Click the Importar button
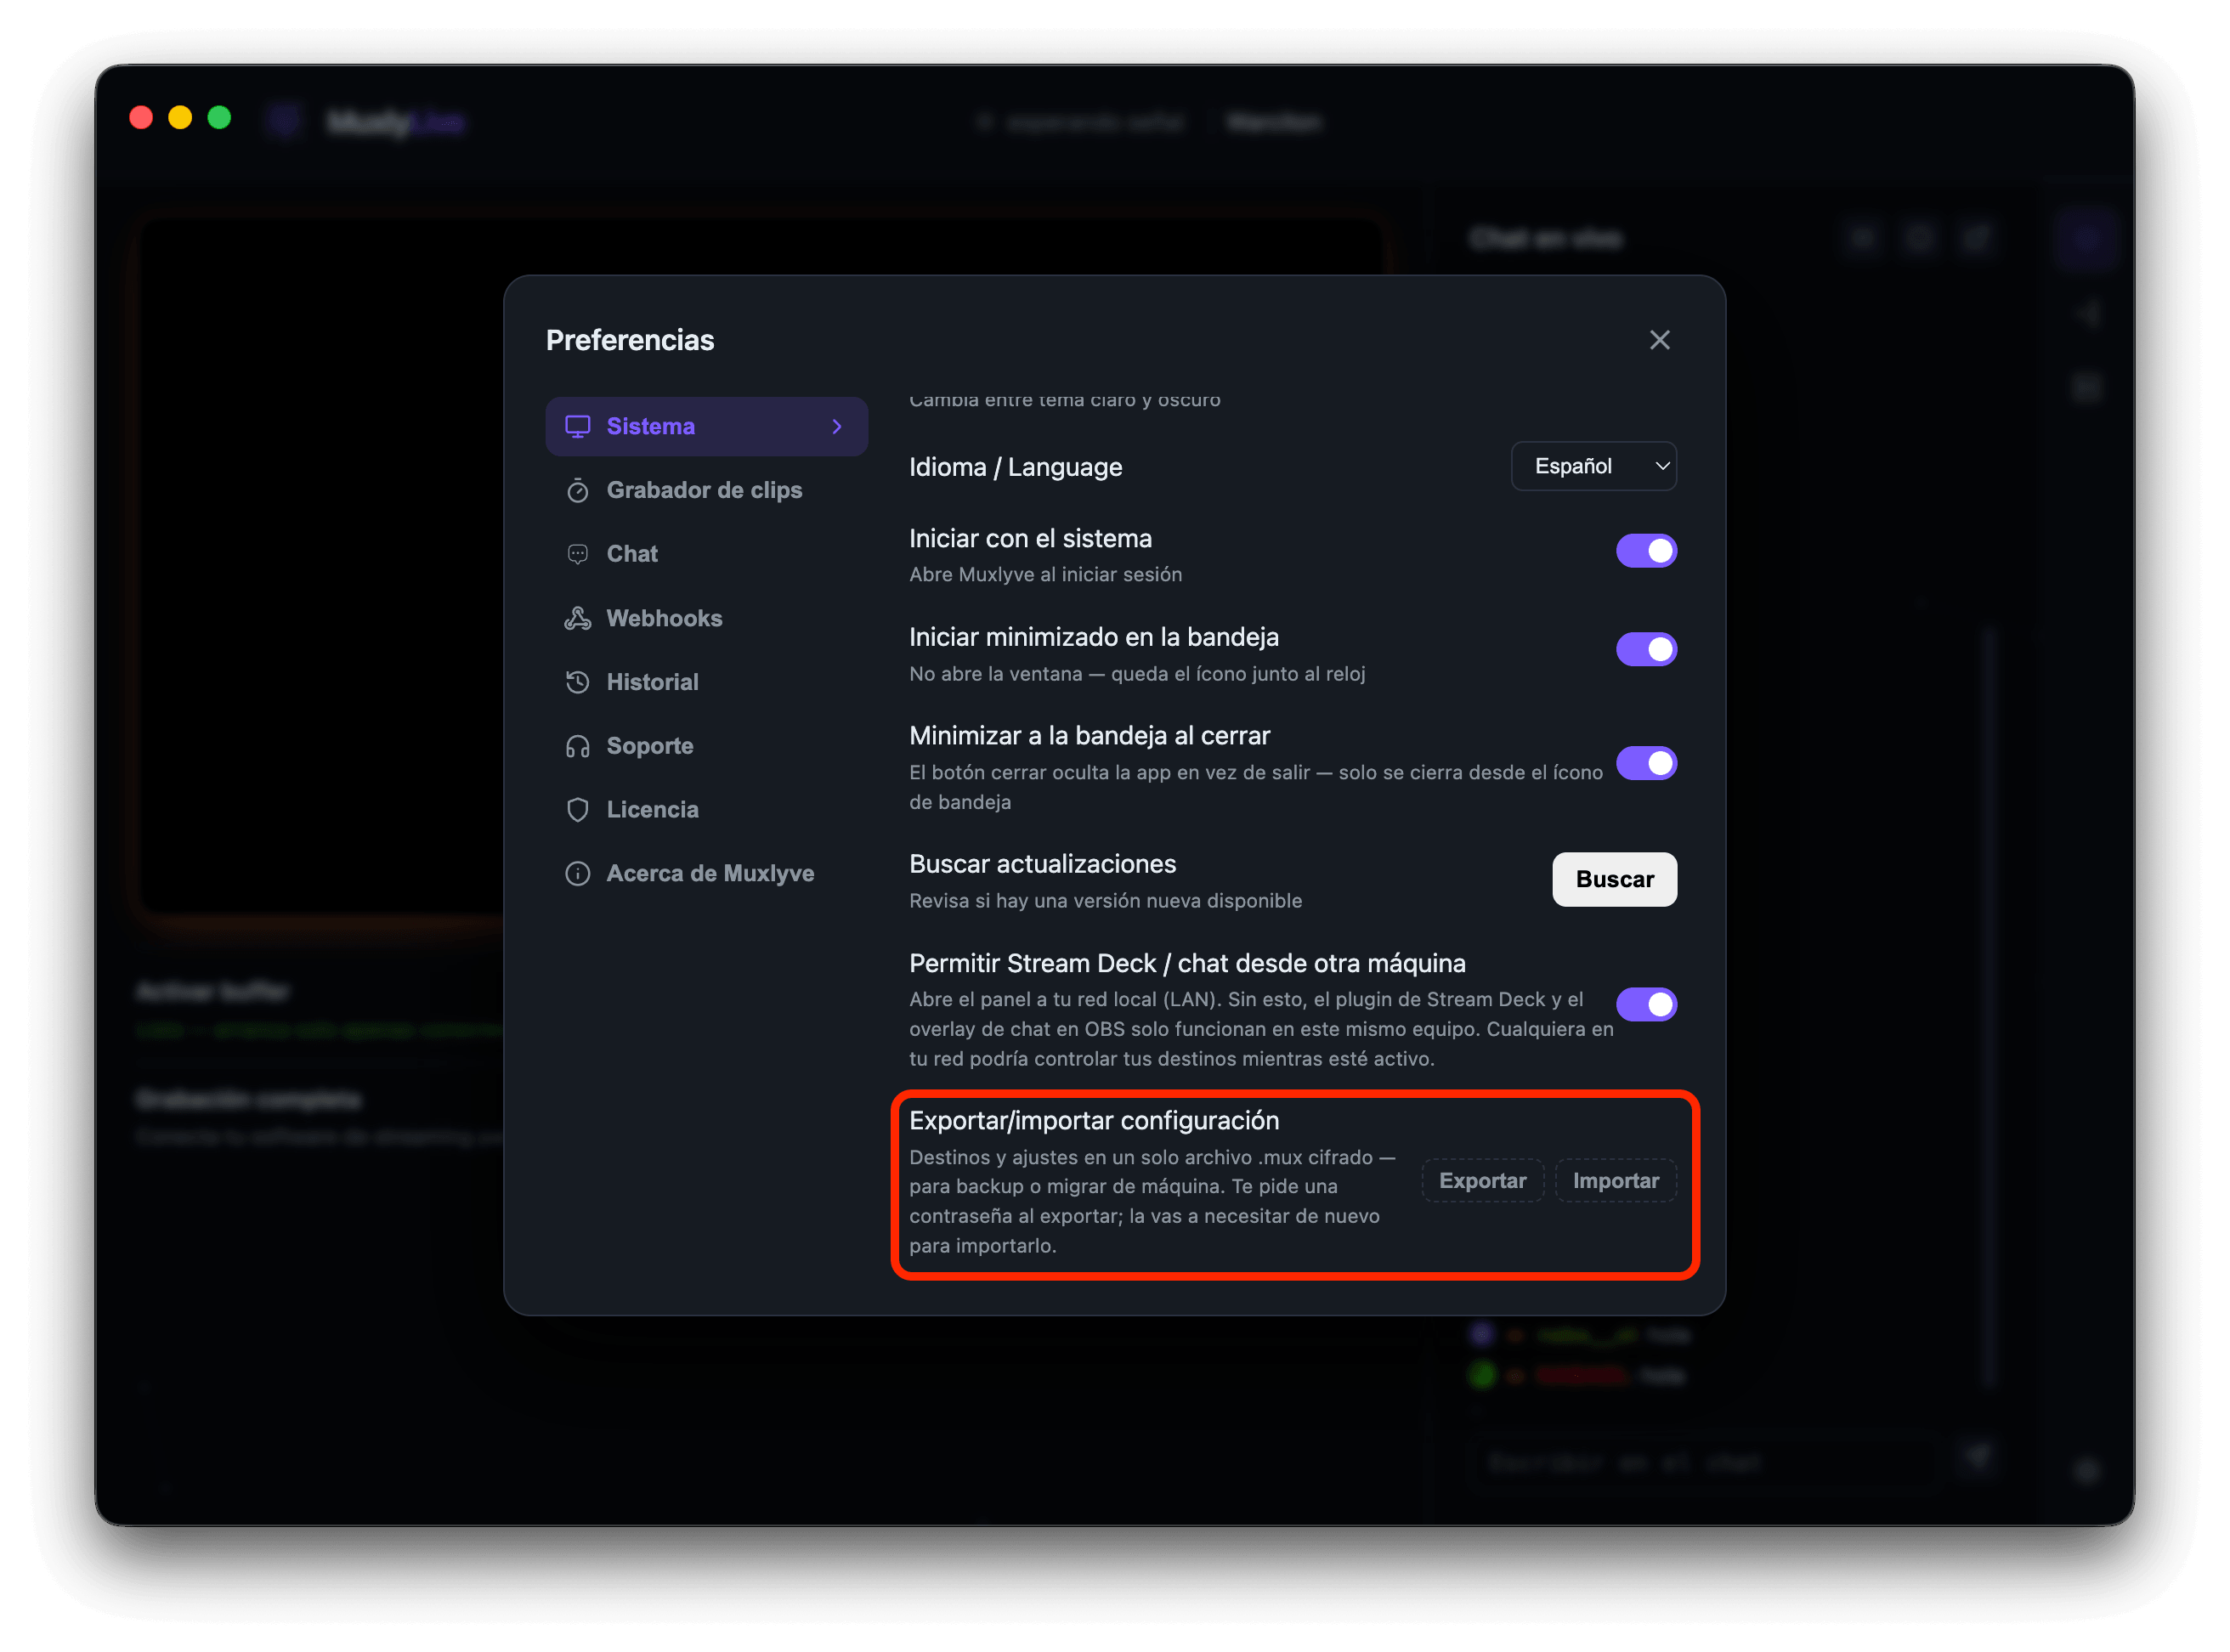The image size is (2230, 1652). (1616, 1181)
